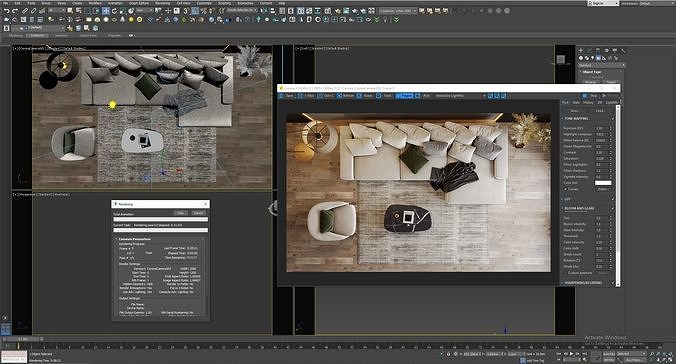Screen dimensions: 676x364
Task: Switch command panel to Display tab
Action: [615, 50]
